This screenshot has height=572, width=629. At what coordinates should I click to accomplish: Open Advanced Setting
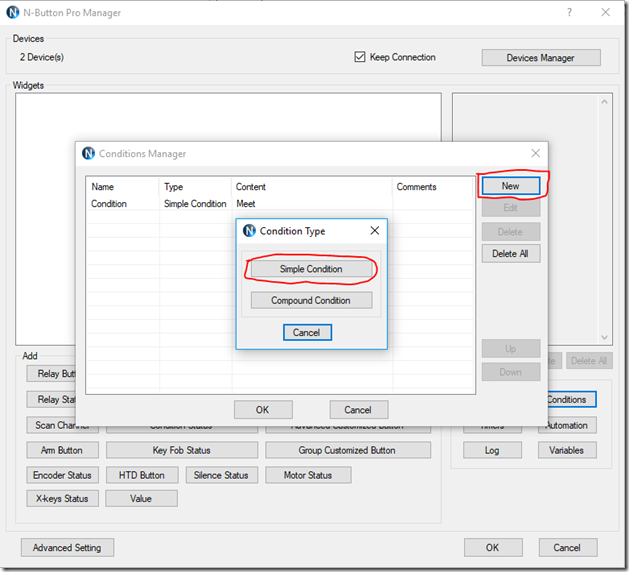[67, 548]
